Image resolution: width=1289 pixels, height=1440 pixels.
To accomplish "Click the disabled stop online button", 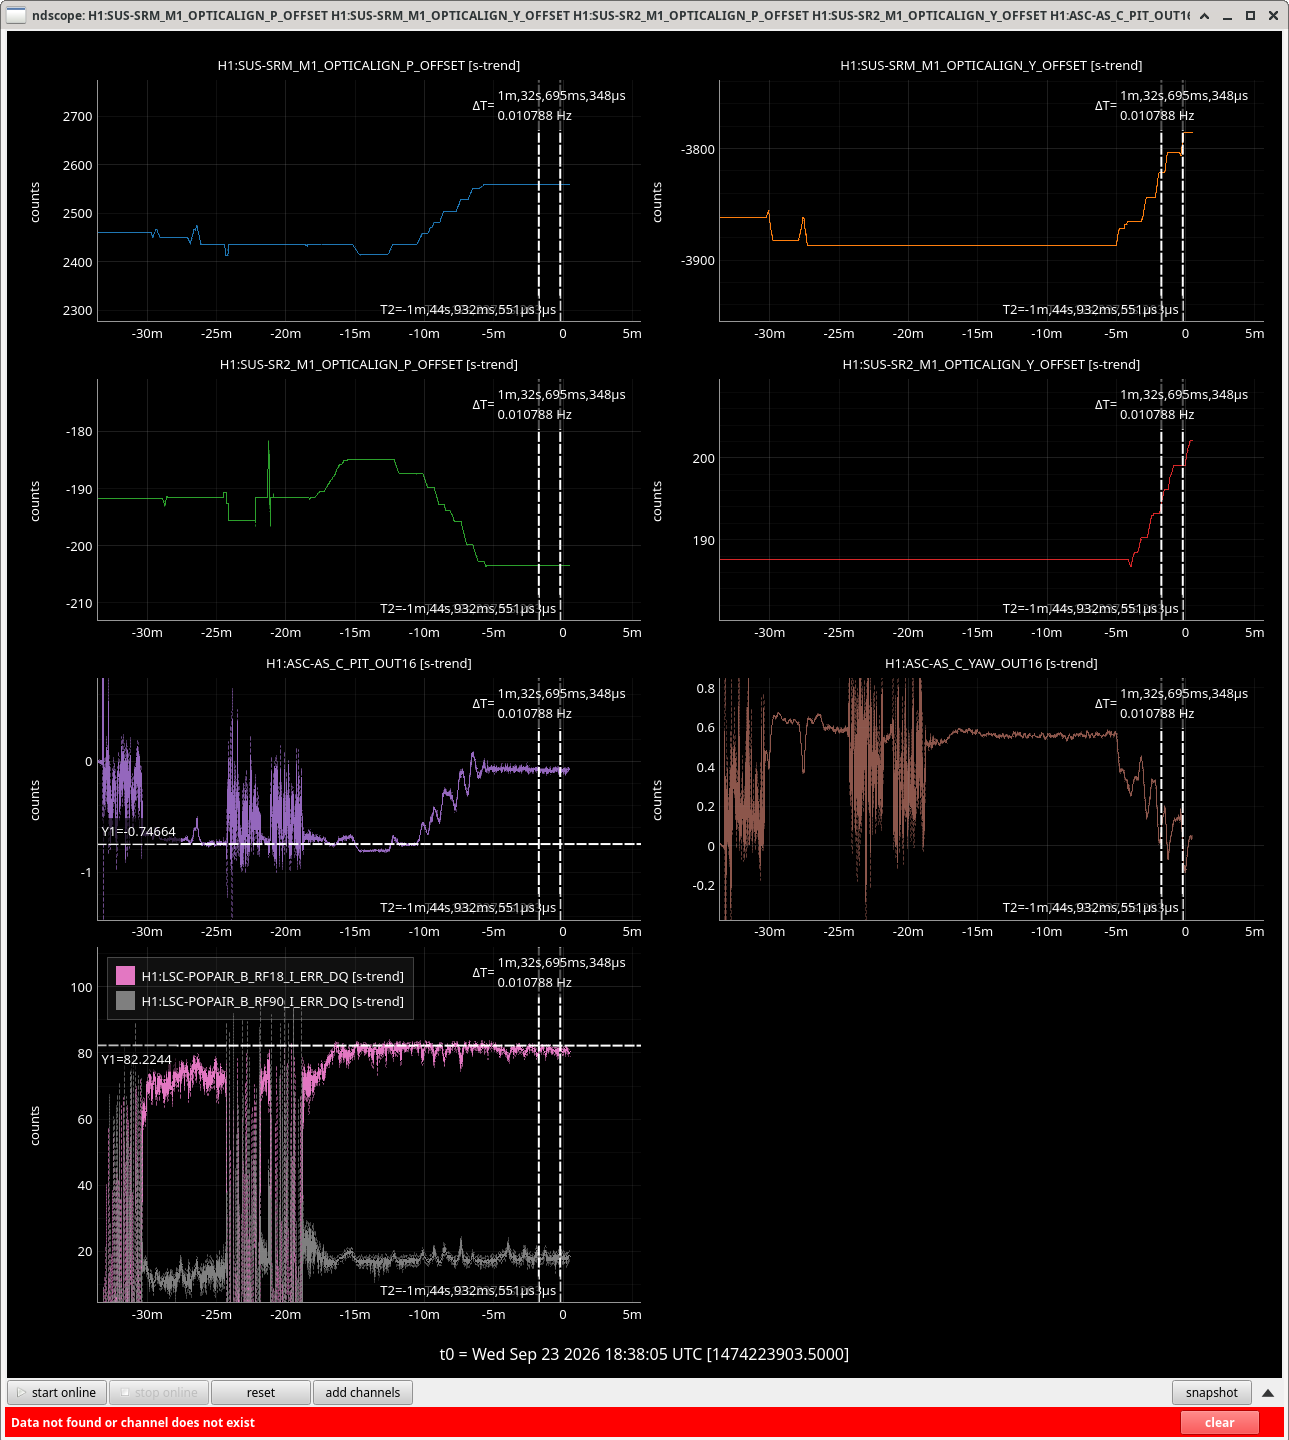I will pyautogui.click(x=159, y=1392).
